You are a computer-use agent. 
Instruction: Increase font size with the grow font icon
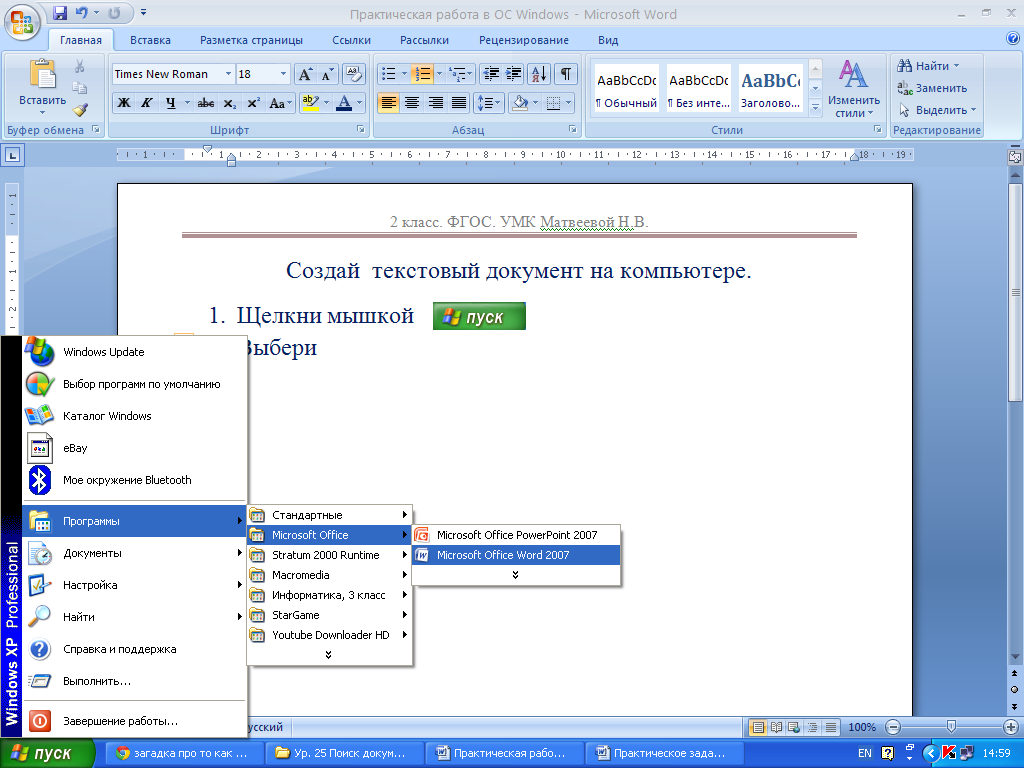coord(305,74)
